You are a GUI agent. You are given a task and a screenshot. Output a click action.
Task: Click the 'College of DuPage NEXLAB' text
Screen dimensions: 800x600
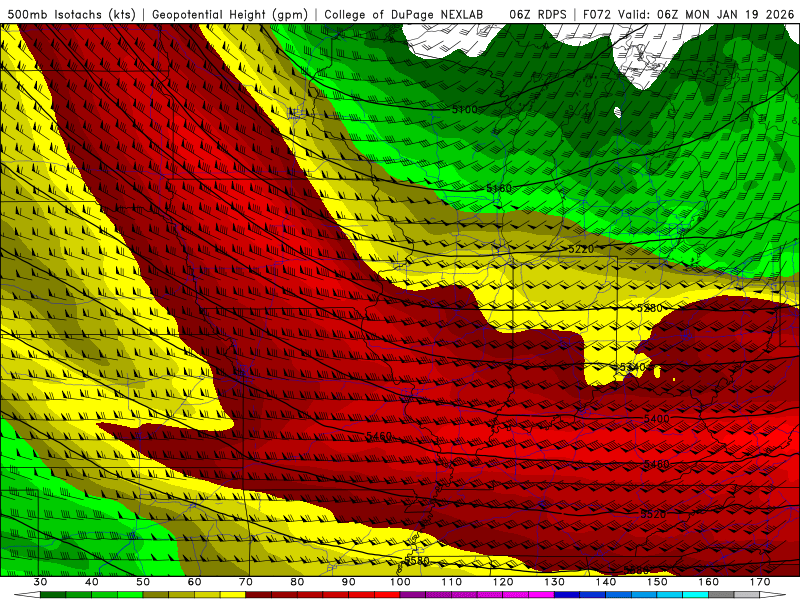[x=404, y=15]
